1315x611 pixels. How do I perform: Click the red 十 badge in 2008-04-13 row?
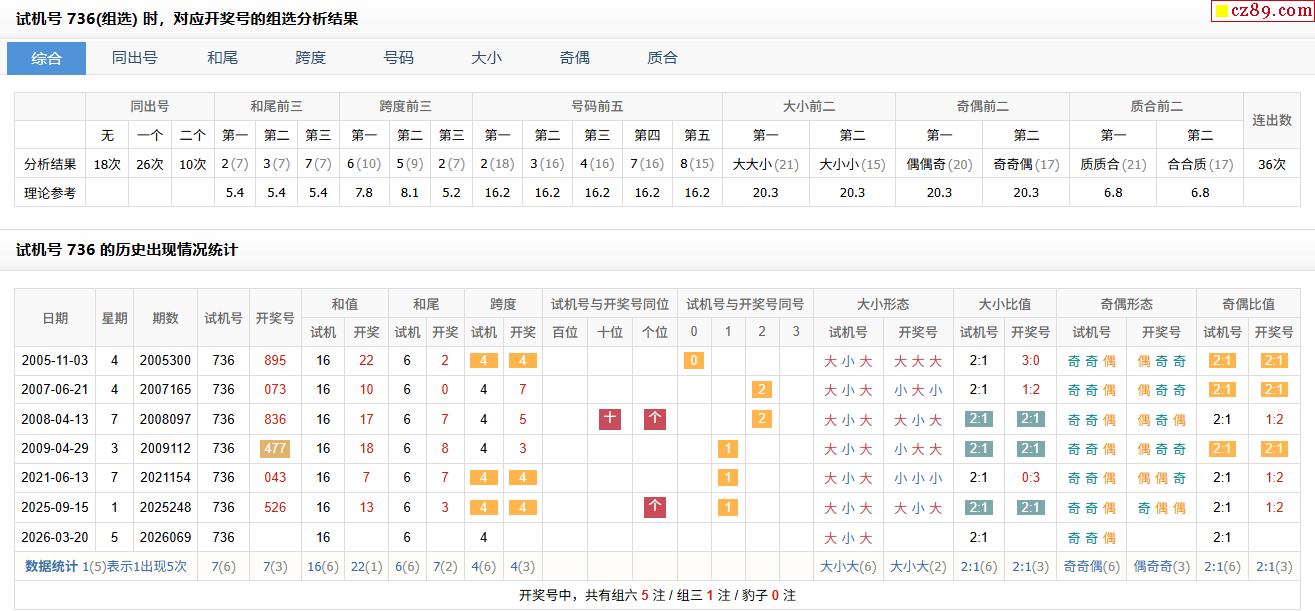click(x=610, y=420)
